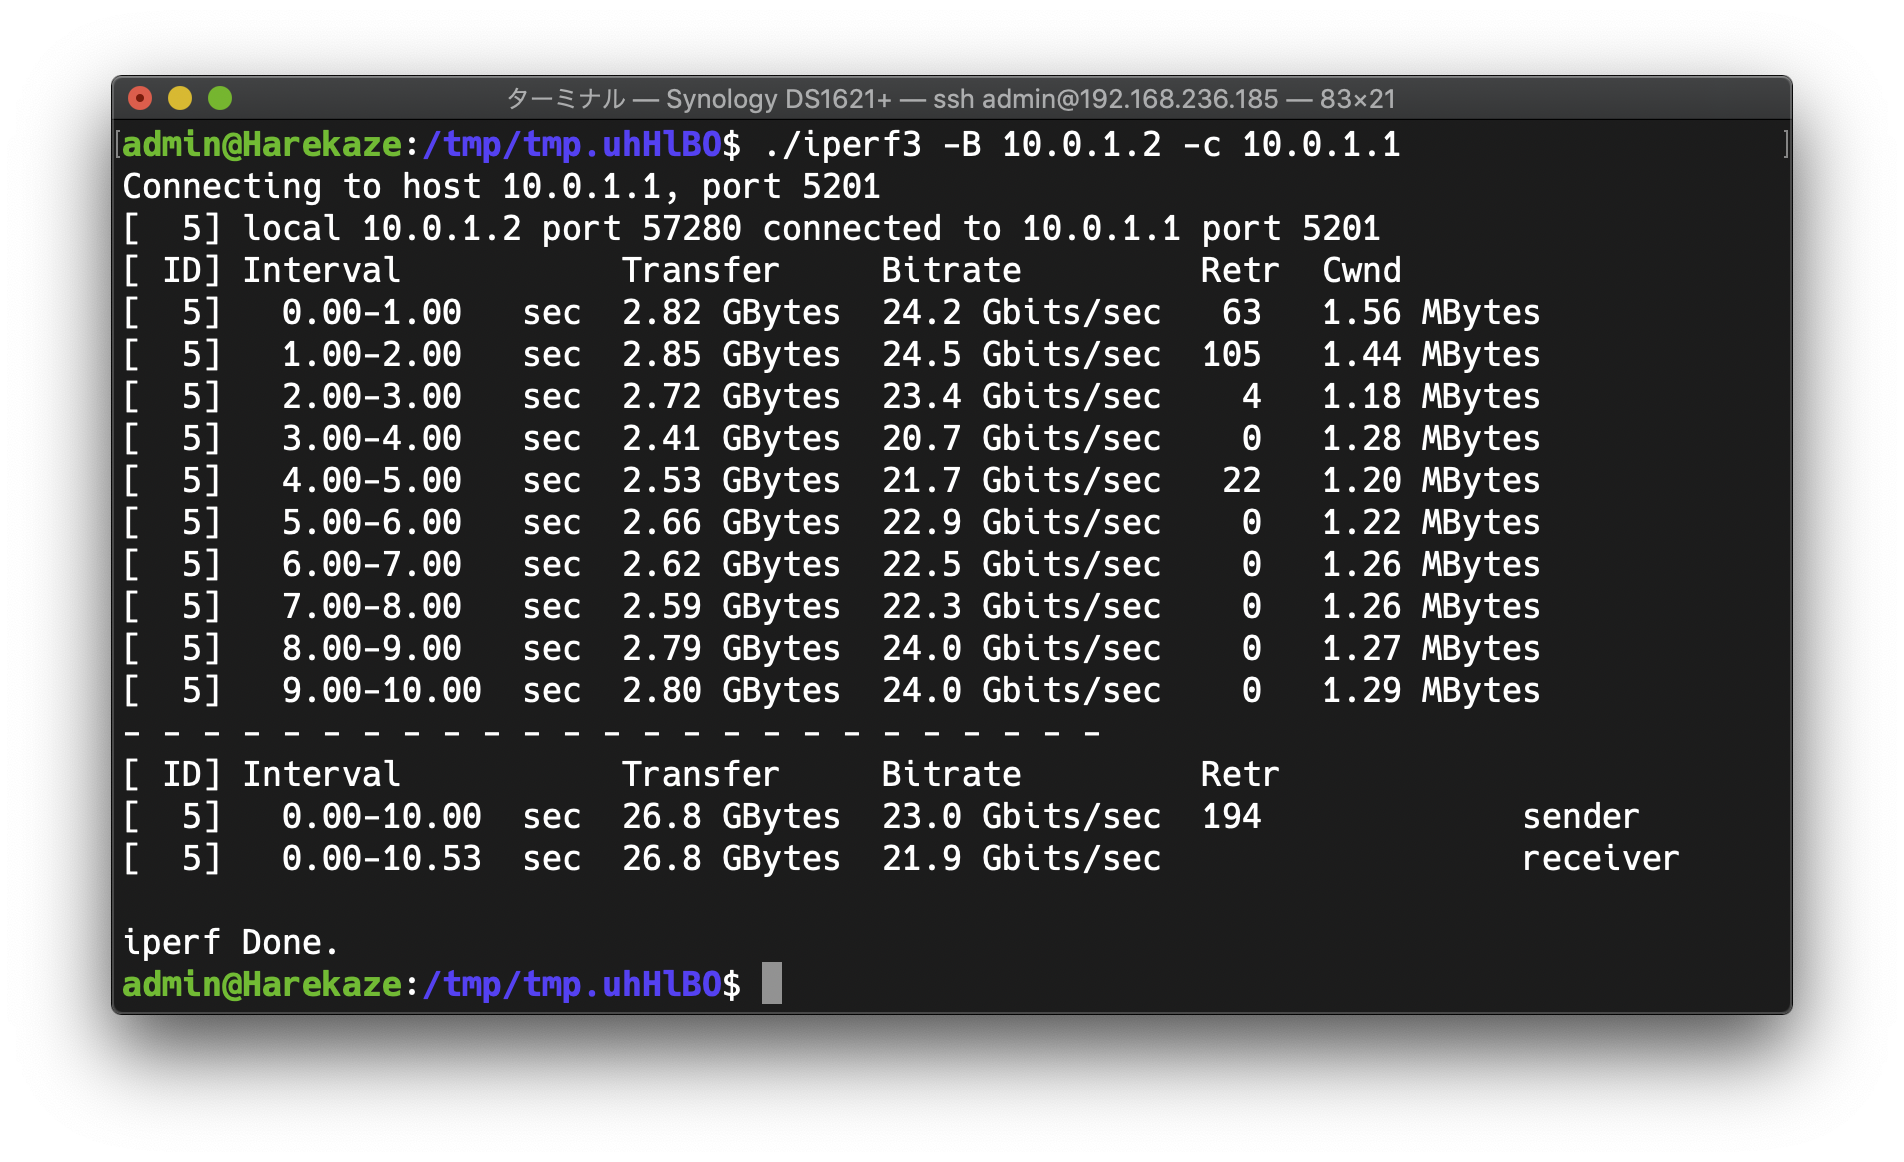Maximize the terminal with the green button
The width and height of the screenshot is (1904, 1162).
coord(220,98)
